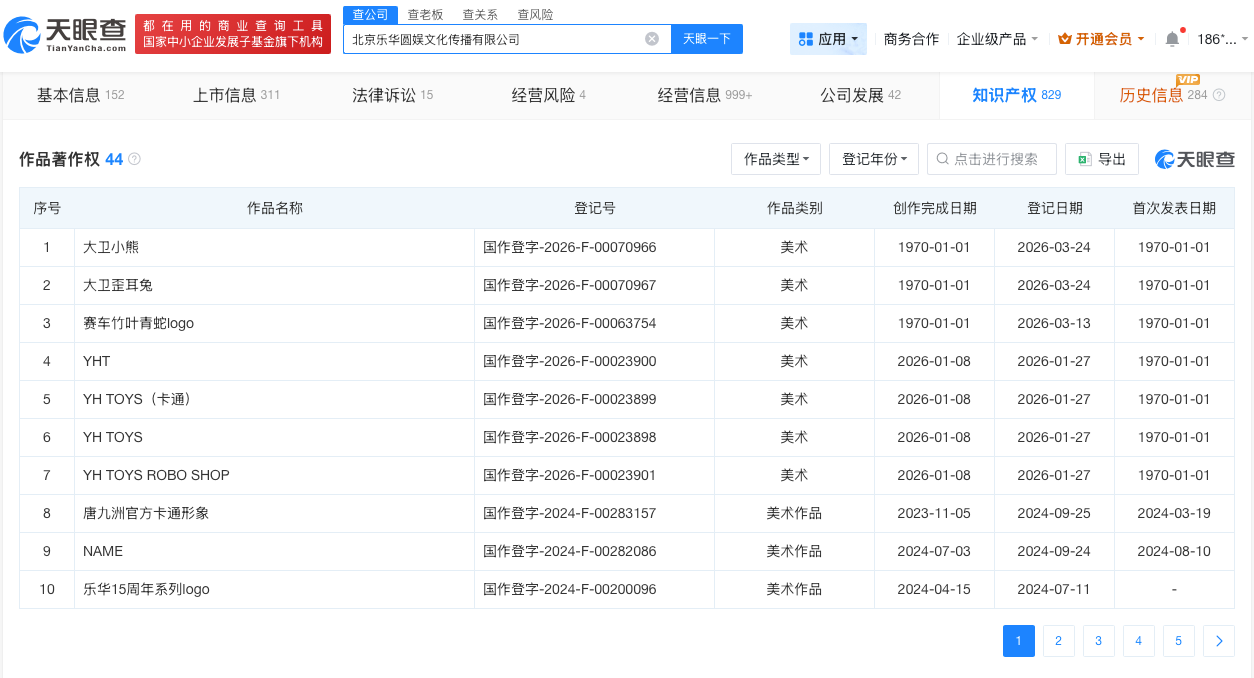The width and height of the screenshot is (1254, 678).
Task: Click the Excel icon inside 导出 button
Action: coord(1086,158)
